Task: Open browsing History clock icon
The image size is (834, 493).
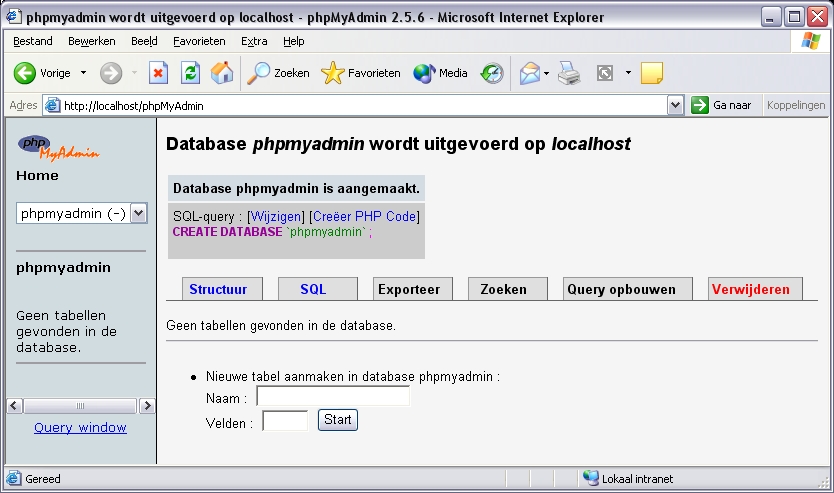Action: point(492,73)
